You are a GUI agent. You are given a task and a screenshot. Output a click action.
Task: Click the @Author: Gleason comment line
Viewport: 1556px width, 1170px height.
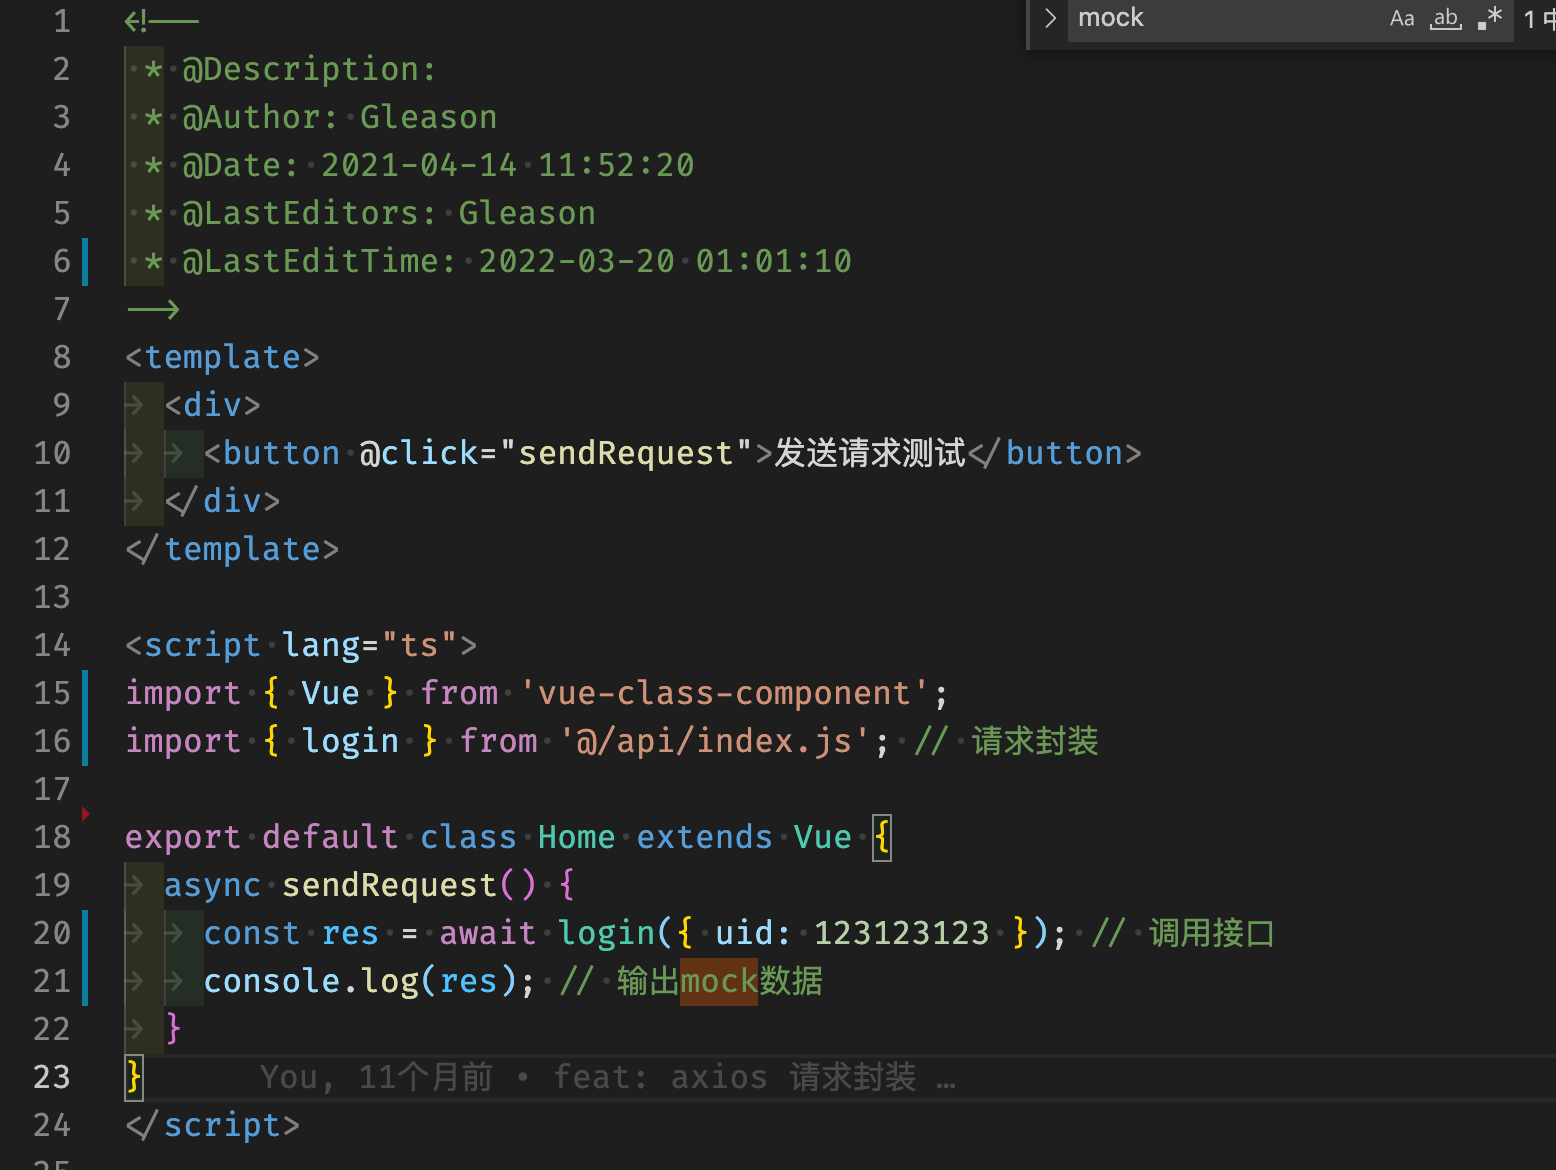320,117
